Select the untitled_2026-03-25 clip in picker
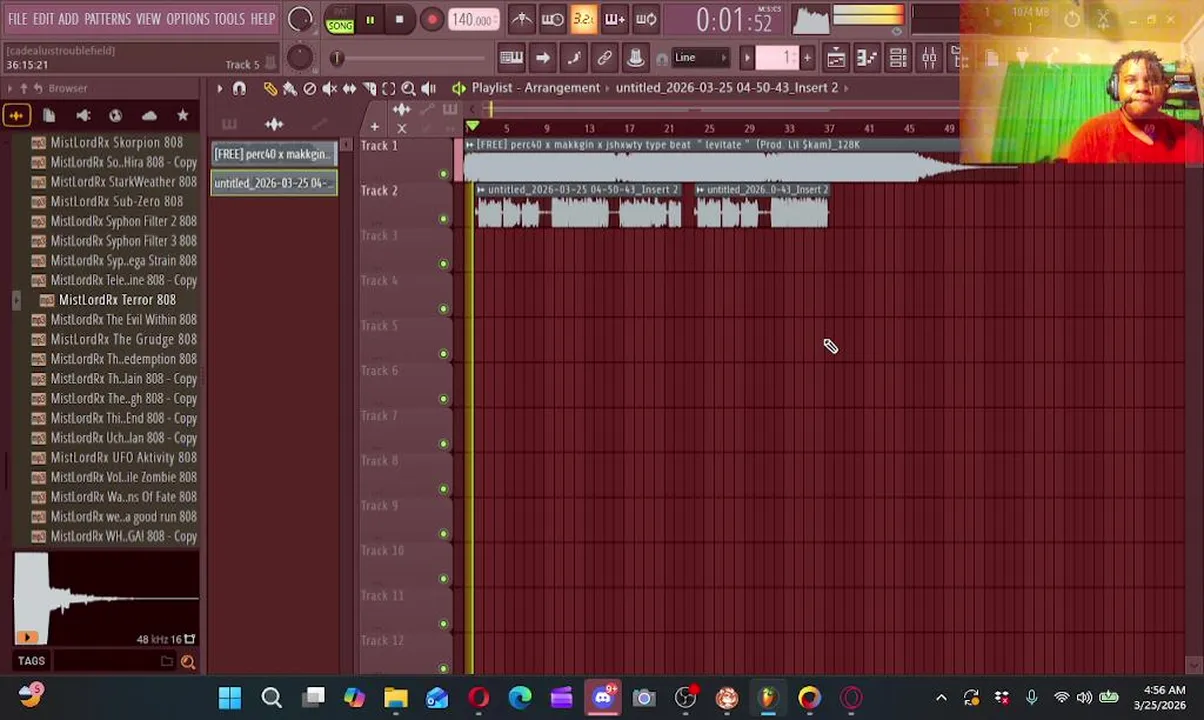The width and height of the screenshot is (1204, 720). 273,183
